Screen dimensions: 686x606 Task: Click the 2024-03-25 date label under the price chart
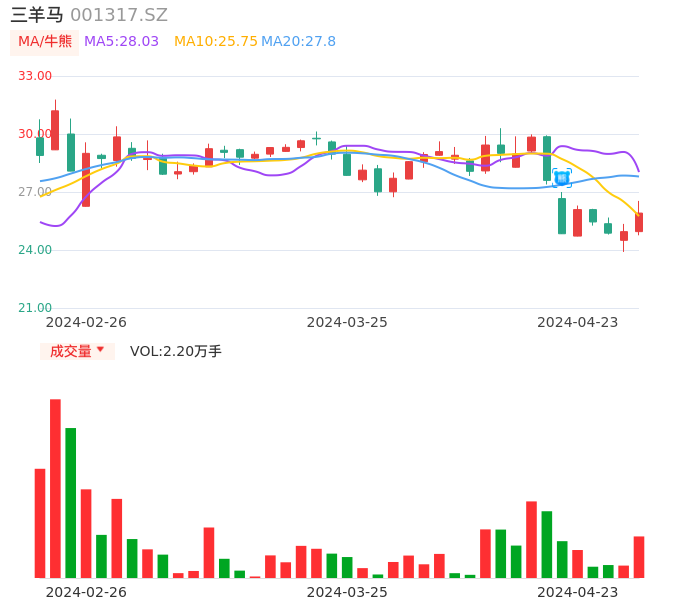[x=347, y=322]
